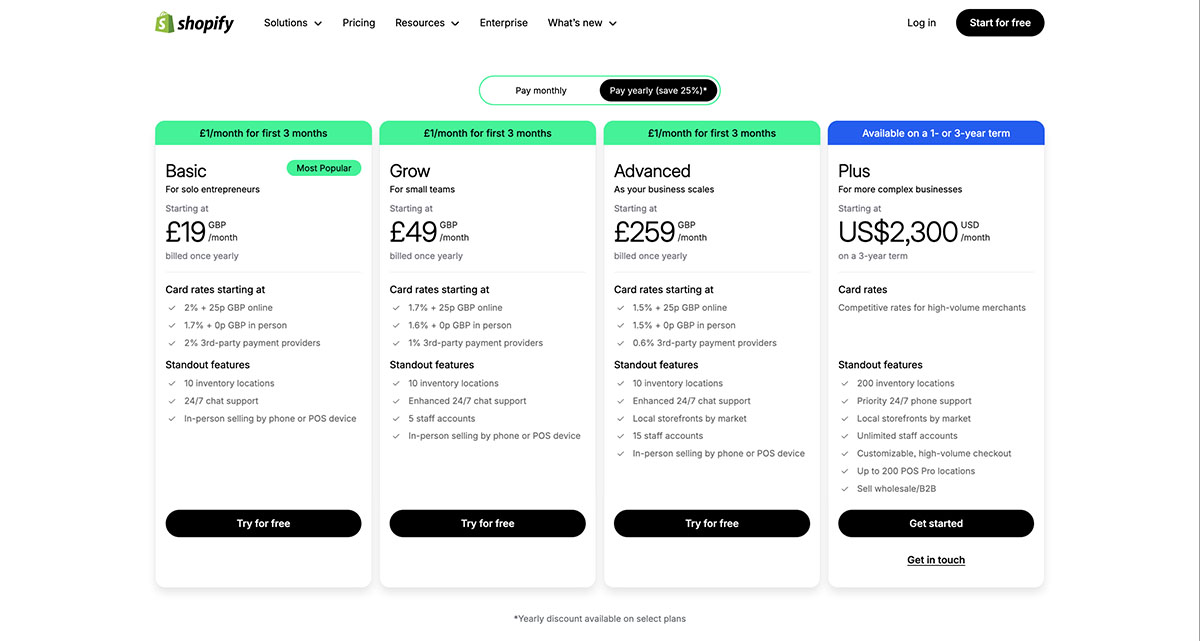
Task: Click the Plus 1- or 3-year term banner
Action: tap(936, 131)
